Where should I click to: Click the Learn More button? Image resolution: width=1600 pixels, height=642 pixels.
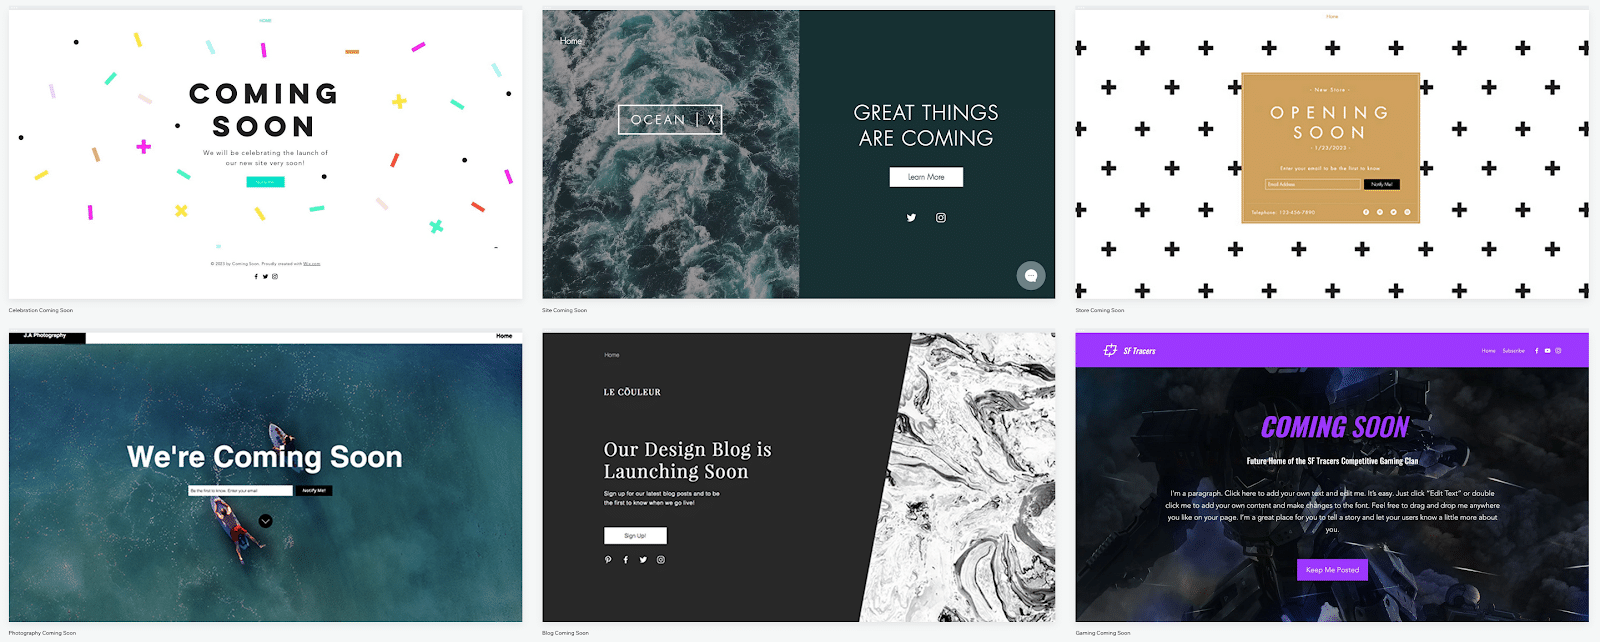point(926,177)
